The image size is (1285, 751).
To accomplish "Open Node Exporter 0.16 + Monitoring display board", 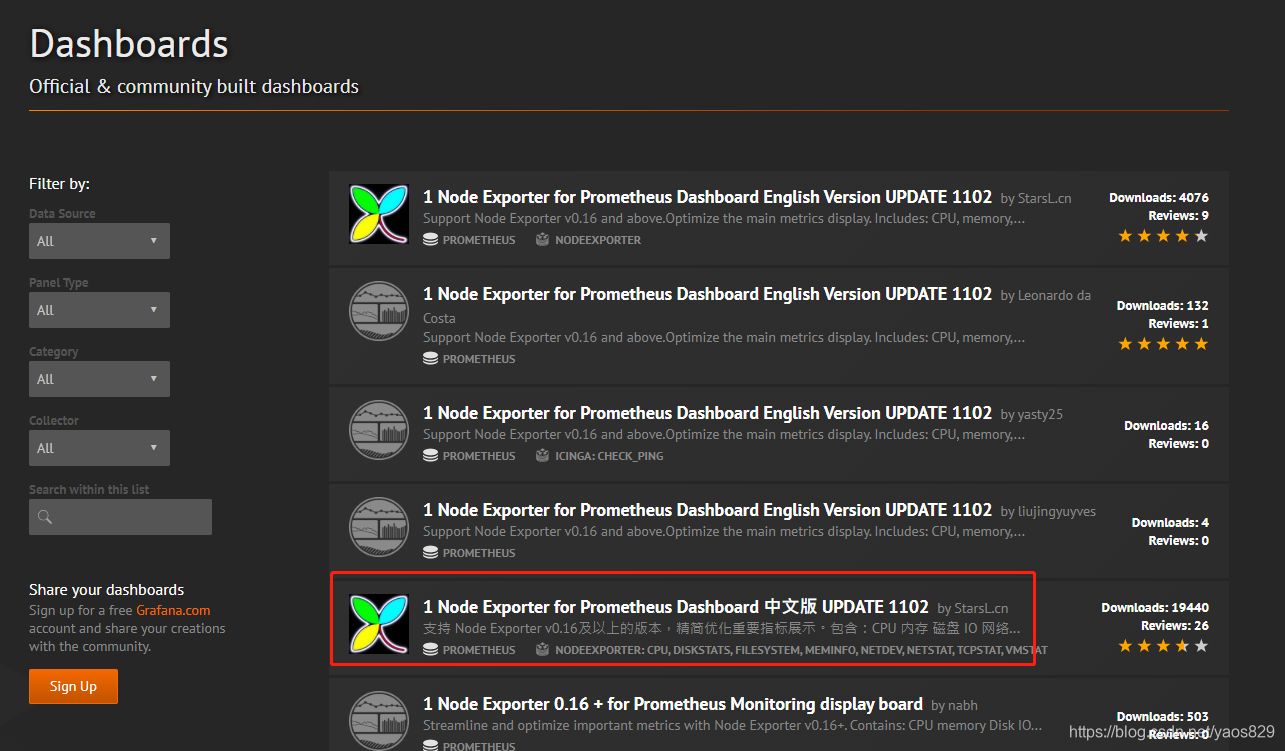I will [672, 704].
